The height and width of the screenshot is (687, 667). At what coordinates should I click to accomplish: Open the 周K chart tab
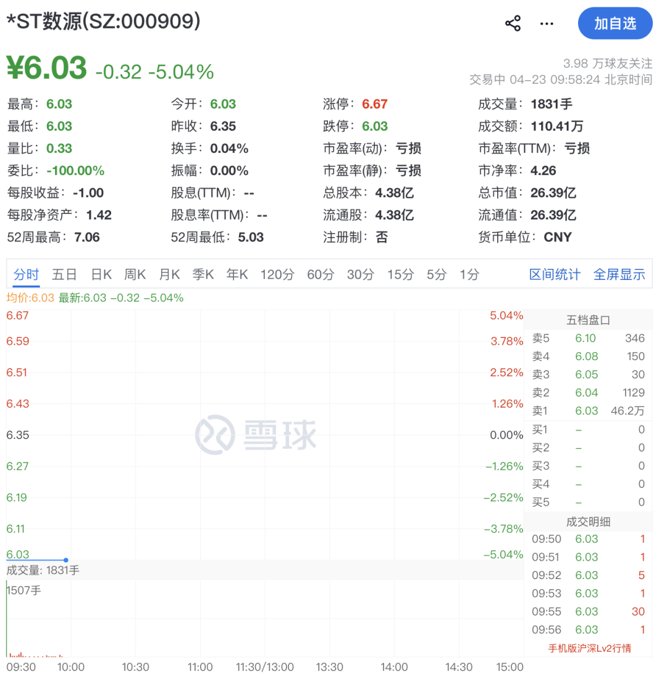point(135,274)
